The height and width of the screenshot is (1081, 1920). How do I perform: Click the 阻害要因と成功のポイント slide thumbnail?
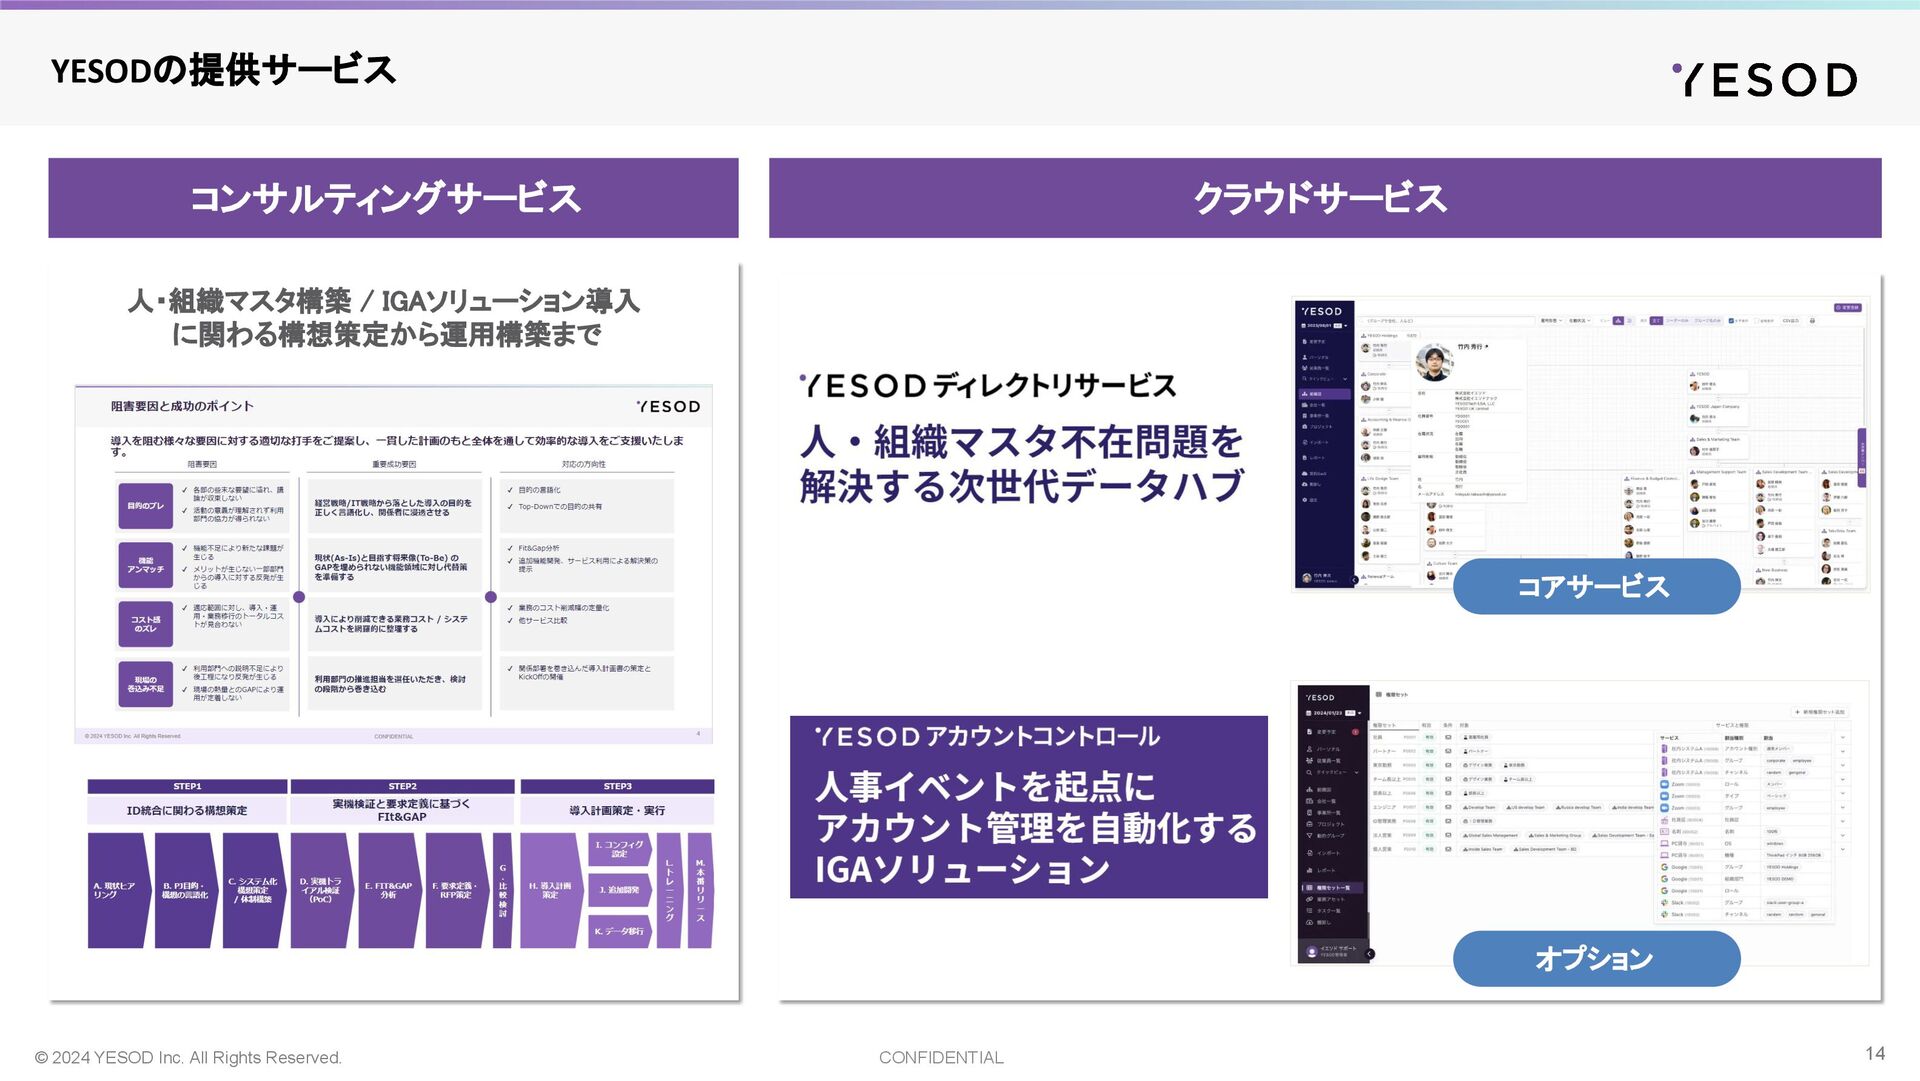(x=393, y=563)
